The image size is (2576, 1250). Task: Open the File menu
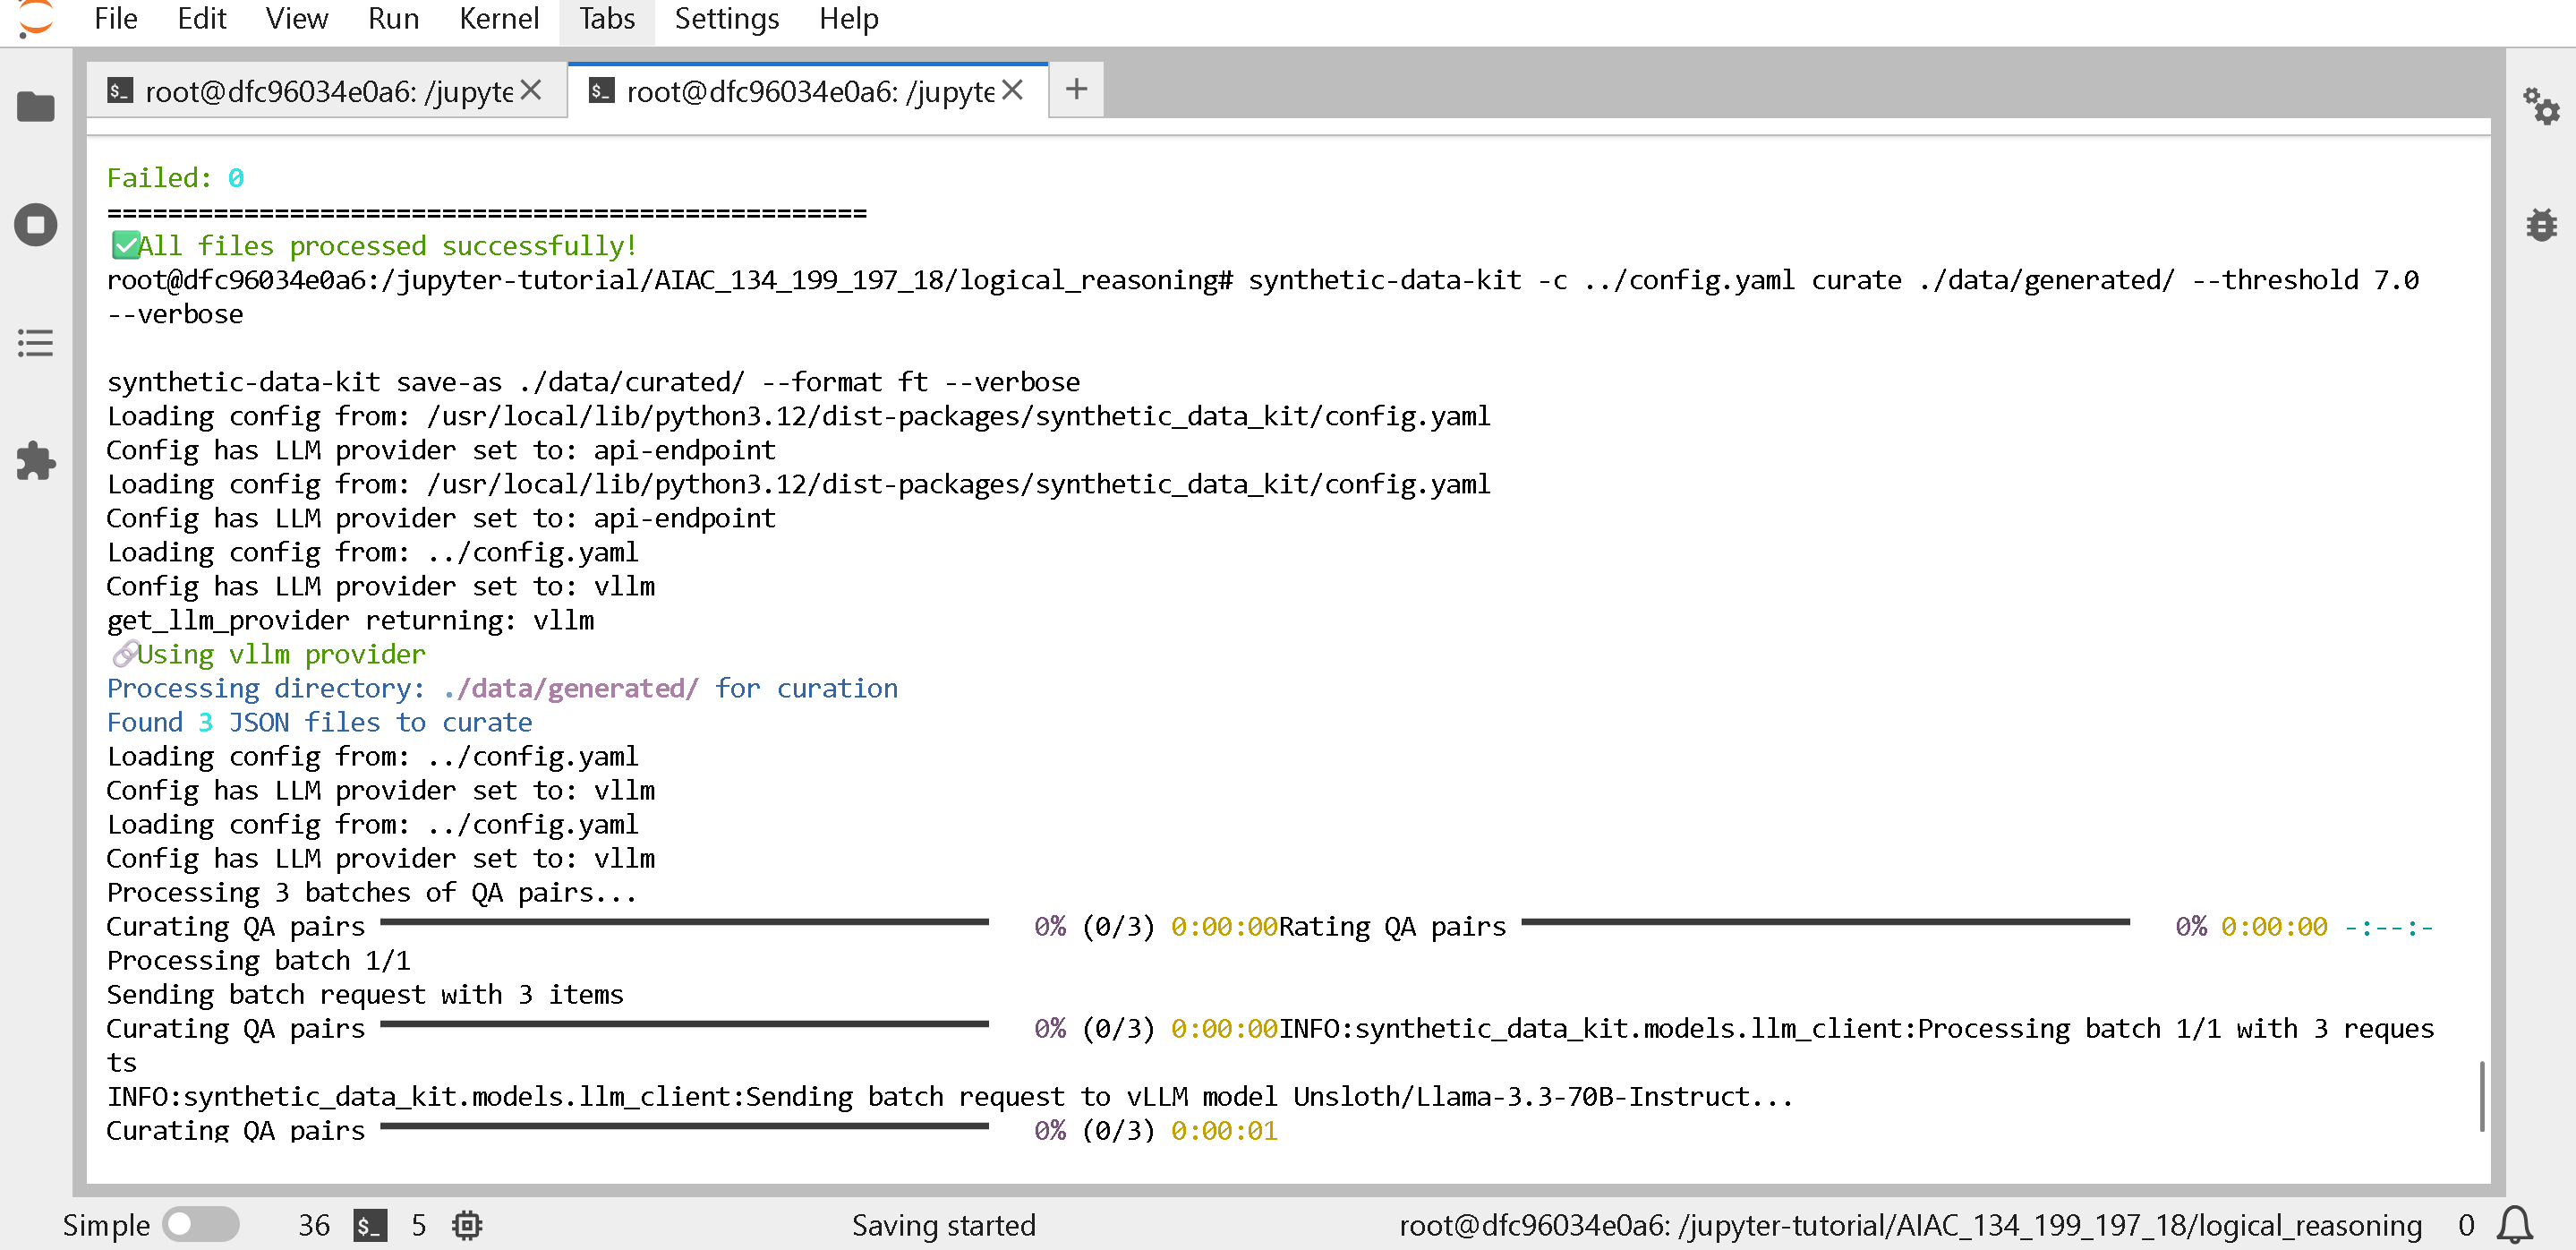(115, 19)
